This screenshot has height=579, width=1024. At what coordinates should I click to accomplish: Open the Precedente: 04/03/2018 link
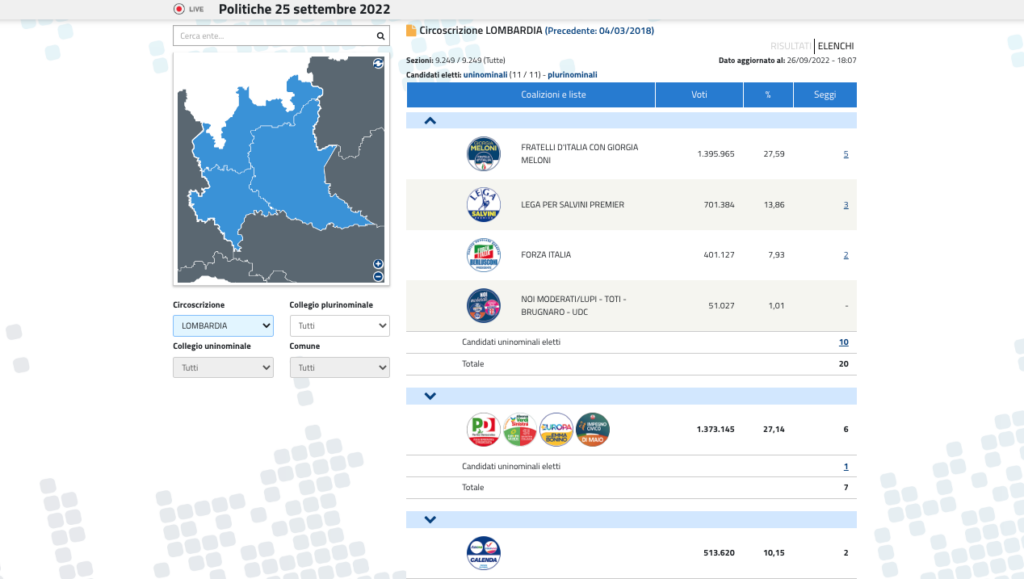tap(600, 31)
